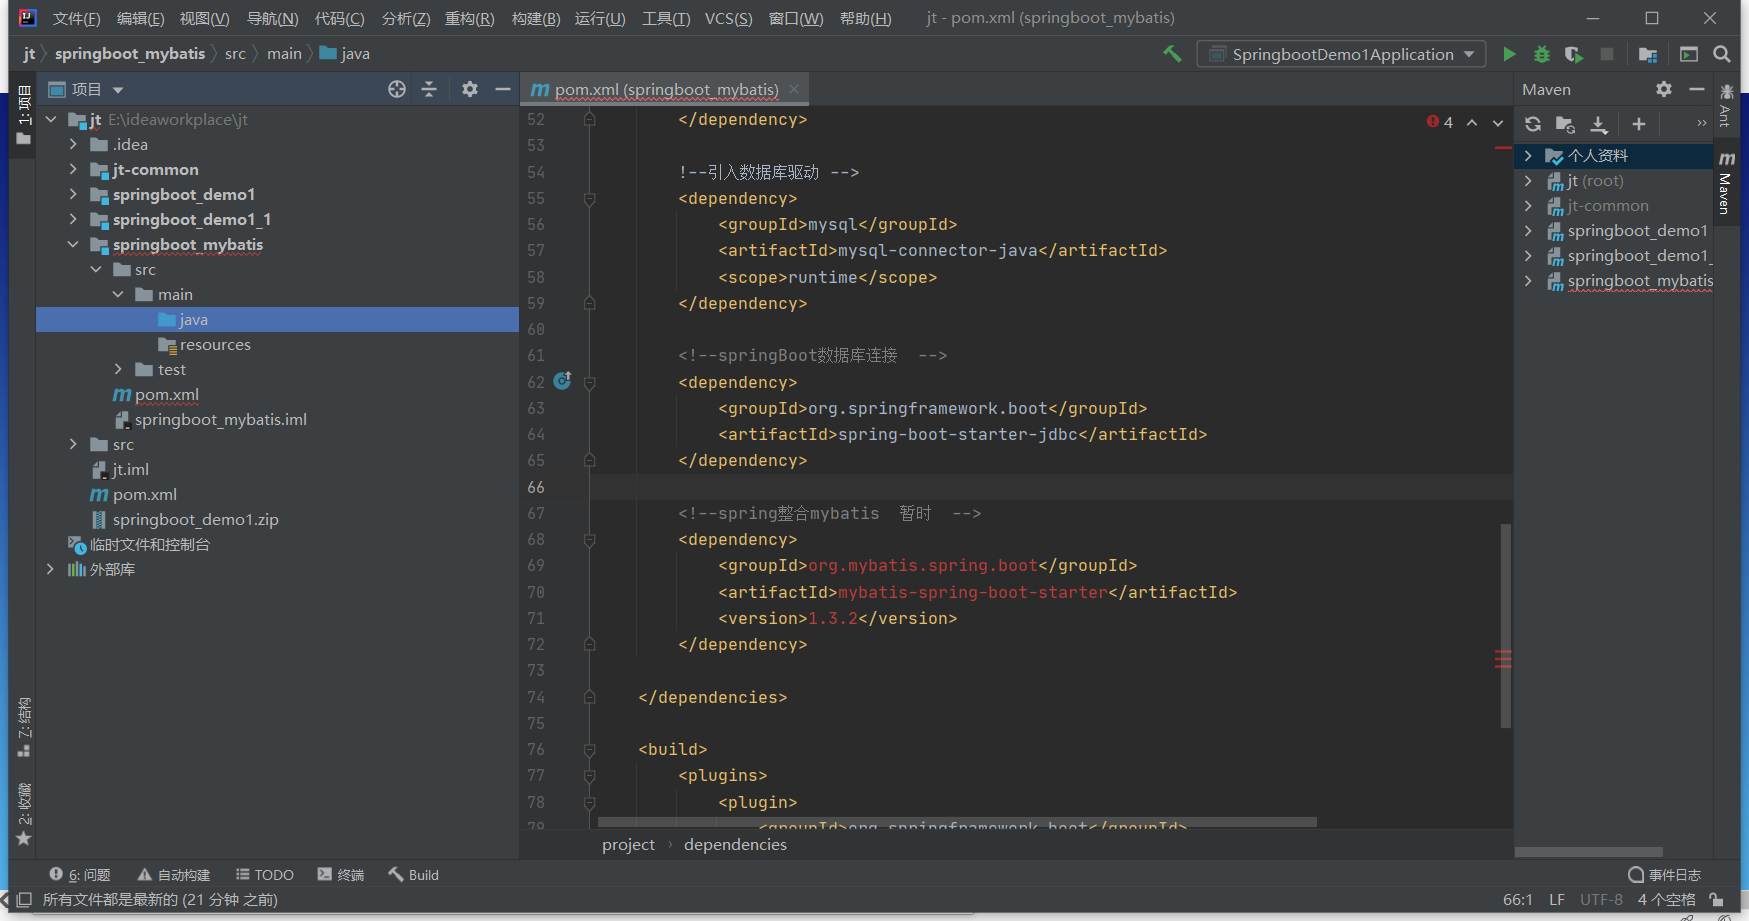
Task: Expand springboot_mybatis in Maven panel
Action: tap(1528, 280)
